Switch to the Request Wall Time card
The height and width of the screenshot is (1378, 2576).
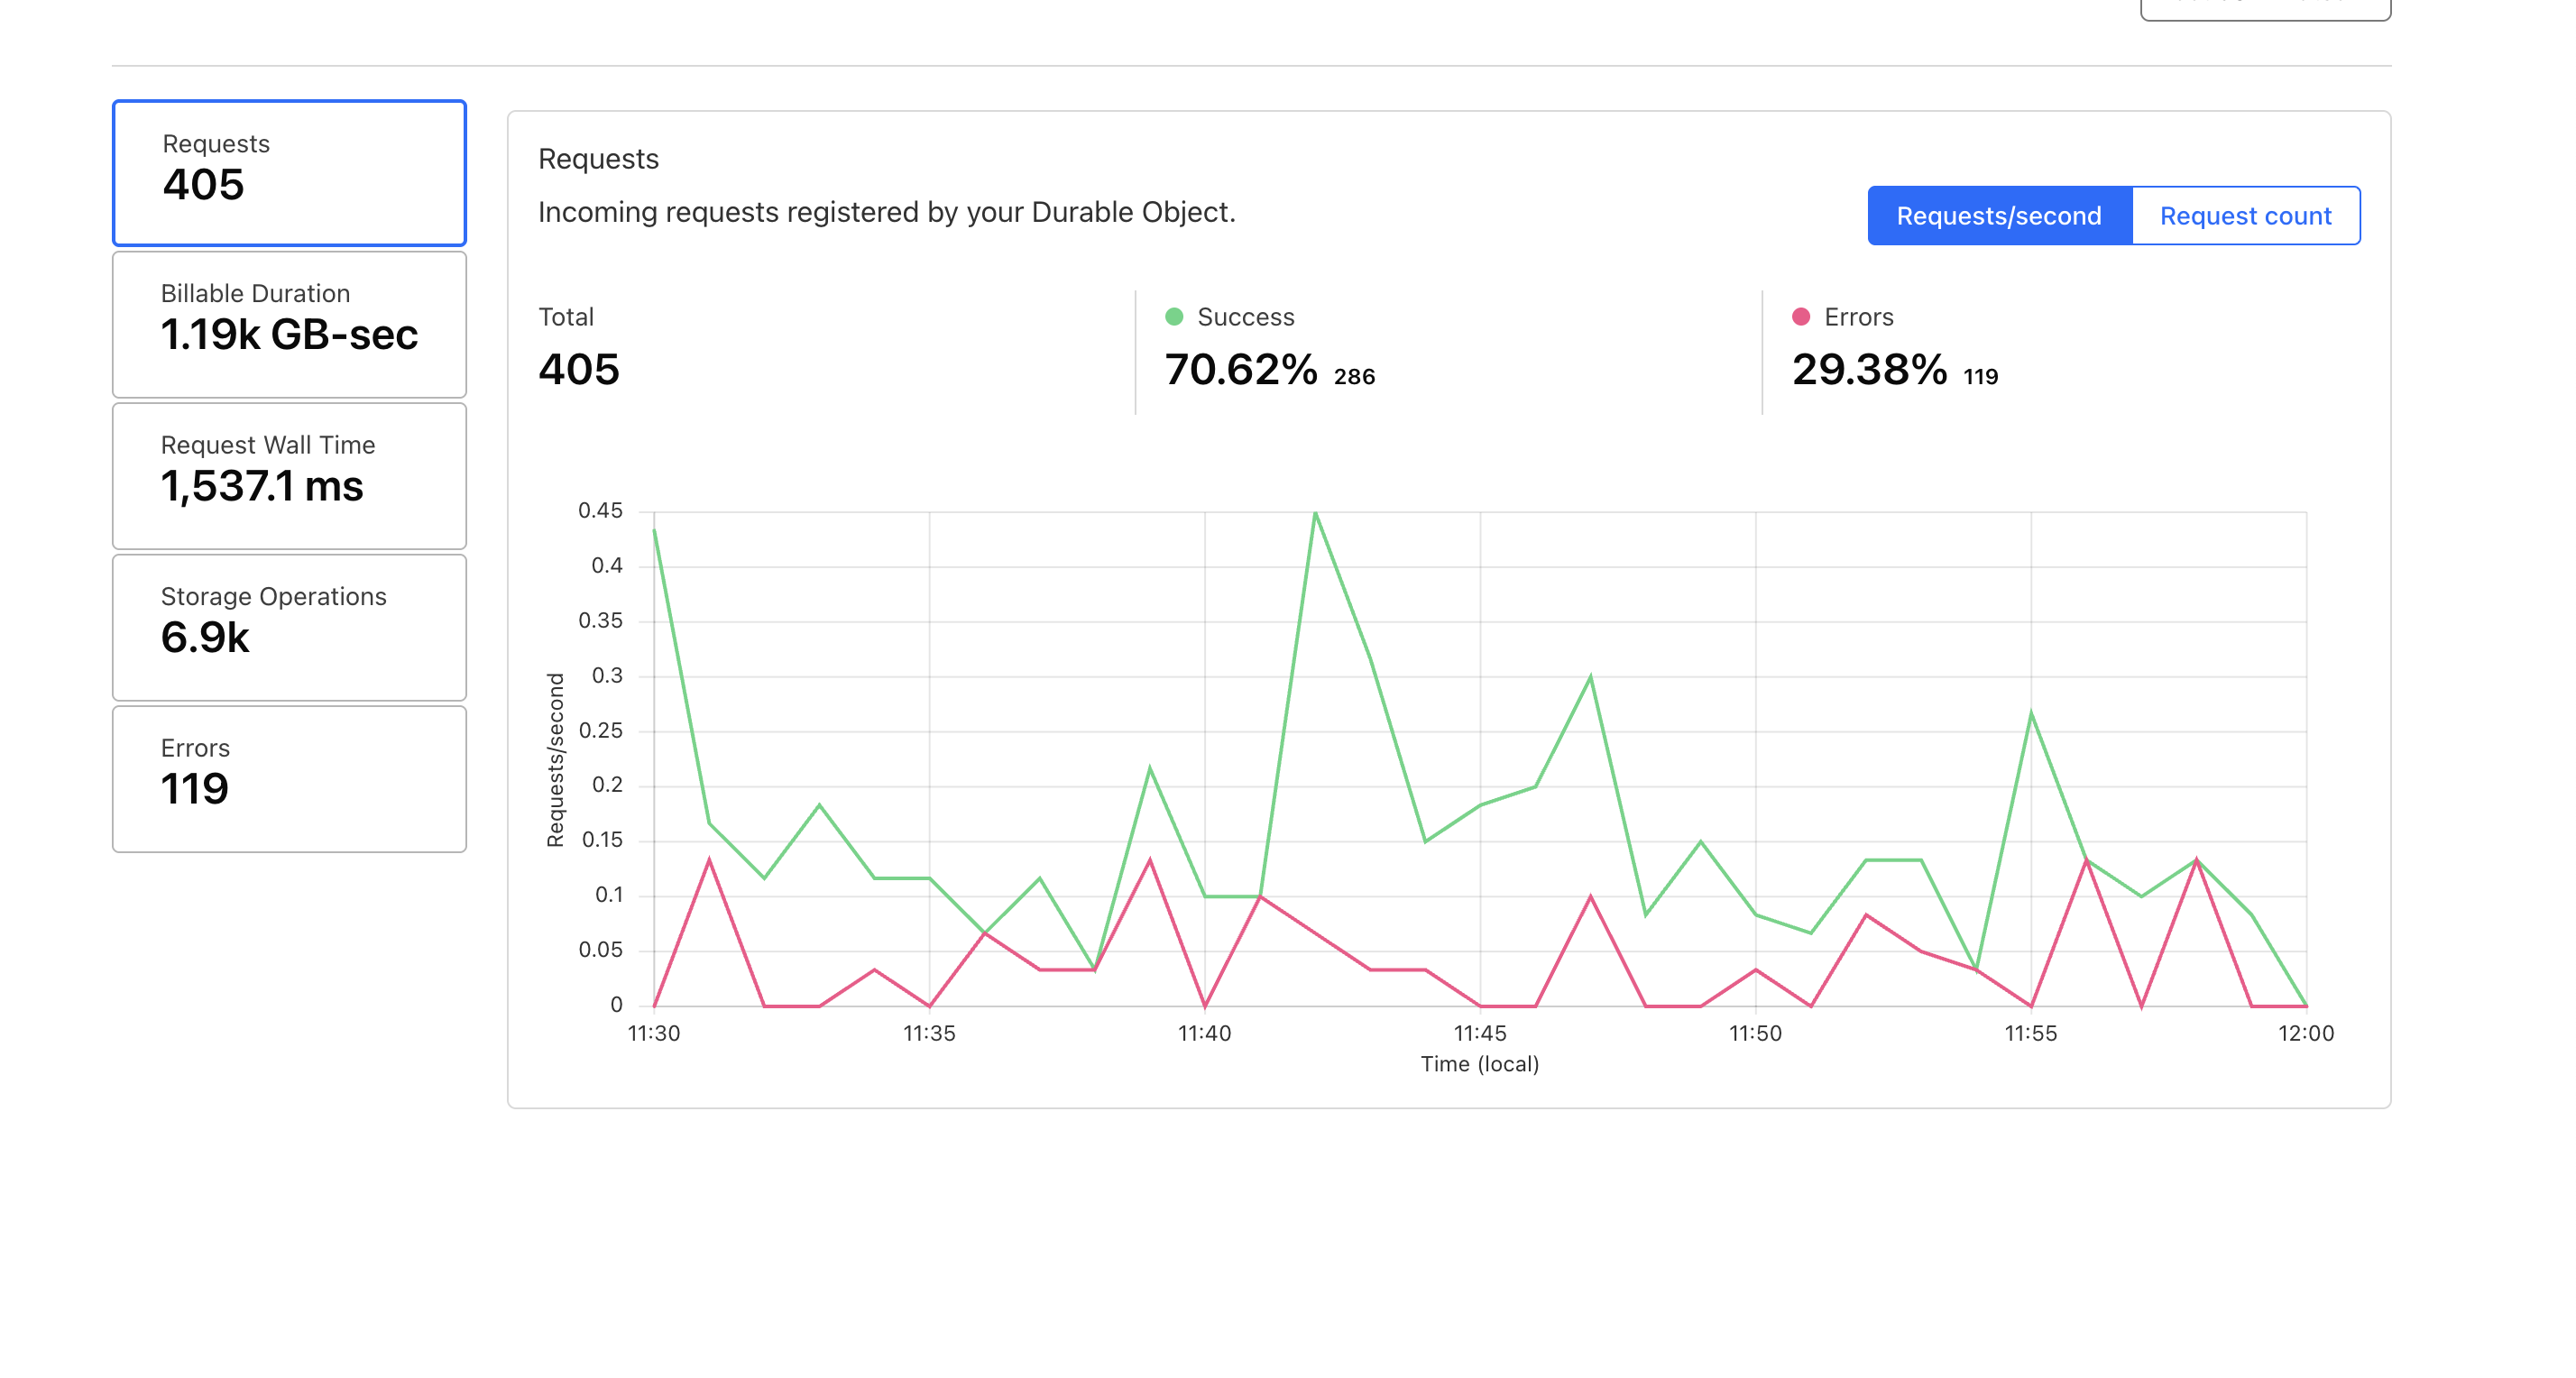289,475
